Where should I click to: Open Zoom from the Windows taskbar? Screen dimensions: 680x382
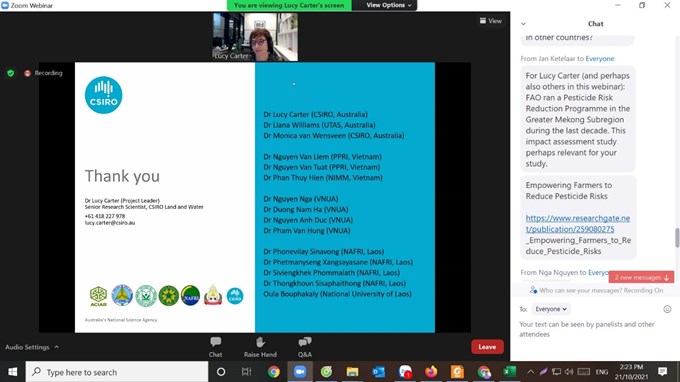[300, 372]
